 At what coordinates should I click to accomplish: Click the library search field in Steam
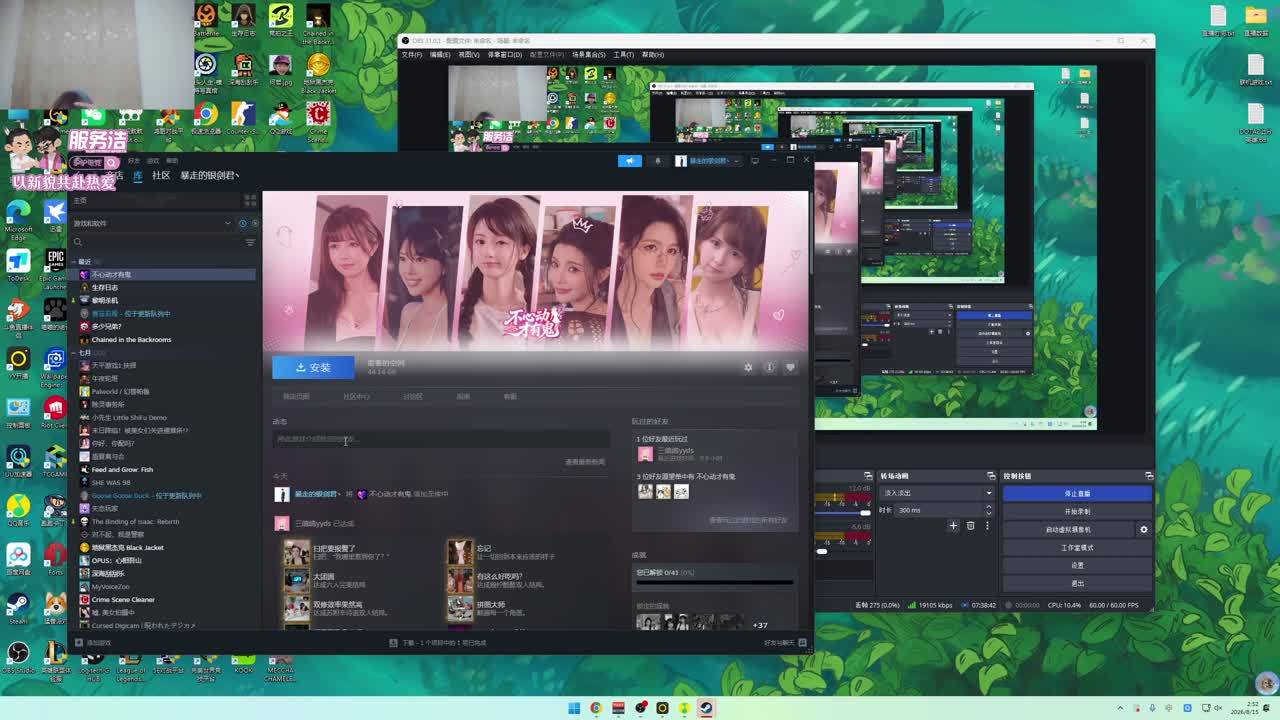[x=158, y=242]
